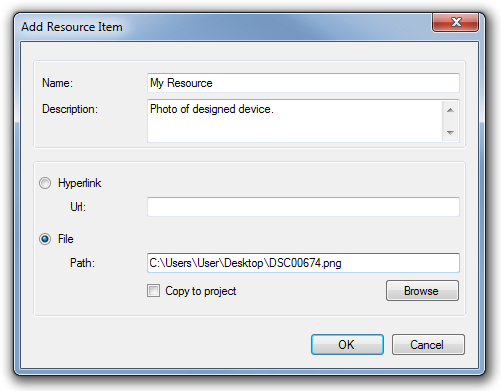Image resolution: width=501 pixels, height=391 pixels.
Task: Click the Add Resource Item title text
Action: 72,27
